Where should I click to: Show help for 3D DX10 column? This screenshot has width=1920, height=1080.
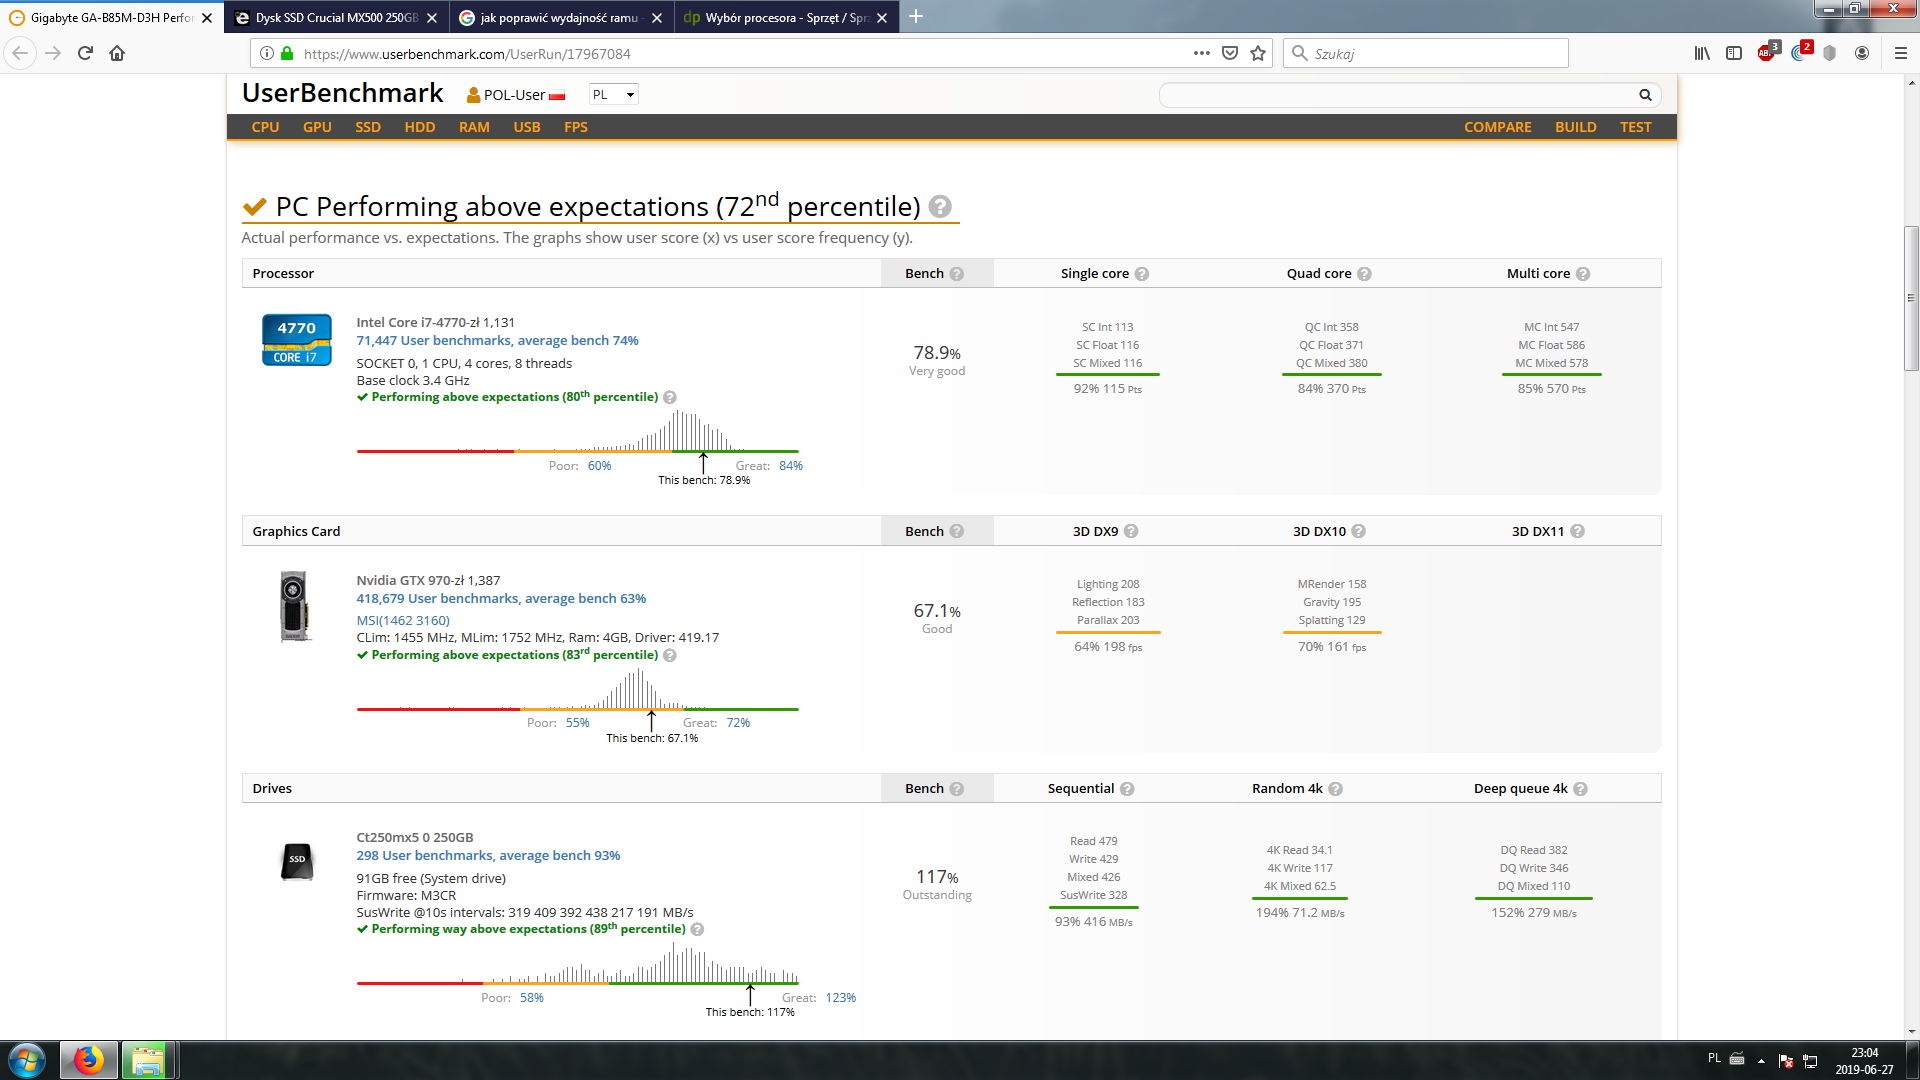click(x=1358, y=531)
